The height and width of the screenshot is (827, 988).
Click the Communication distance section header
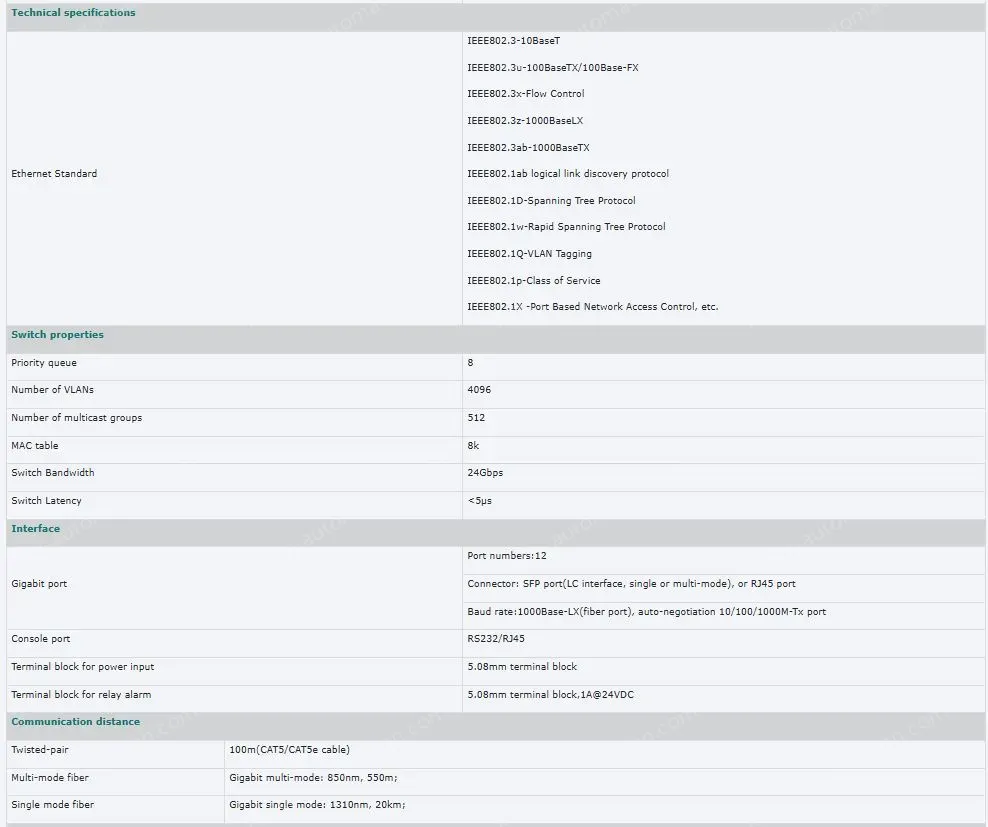75,722
